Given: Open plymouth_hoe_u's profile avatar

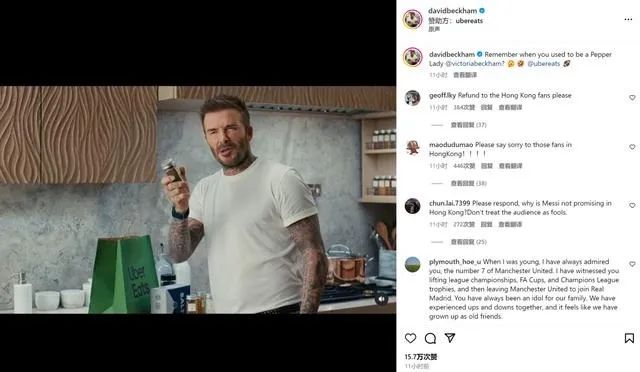Looking at the screenshot, I should tap(413, 265).
